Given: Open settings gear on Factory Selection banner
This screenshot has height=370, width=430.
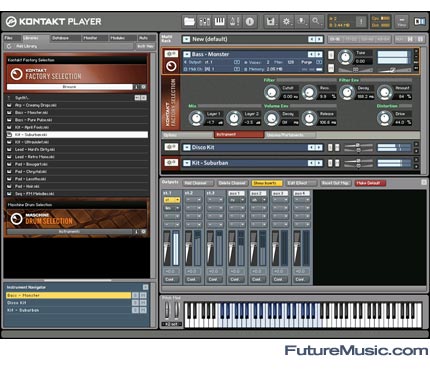Looking at the screenshot, I should pyautogui.click(x=143, y=87).
